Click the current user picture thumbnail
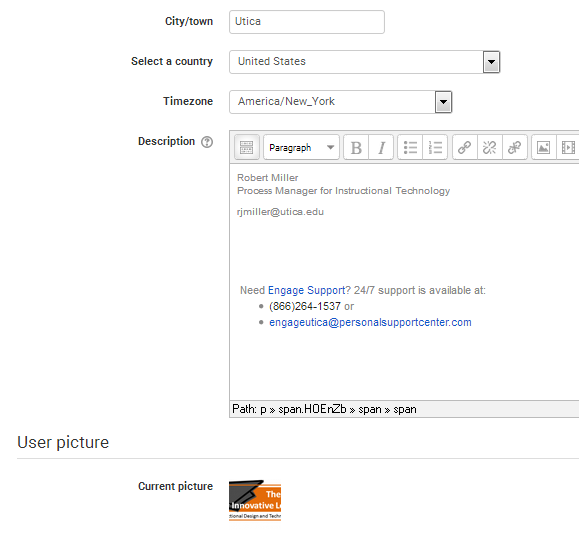This screenshot has width=579, height=541. [255, 500]
